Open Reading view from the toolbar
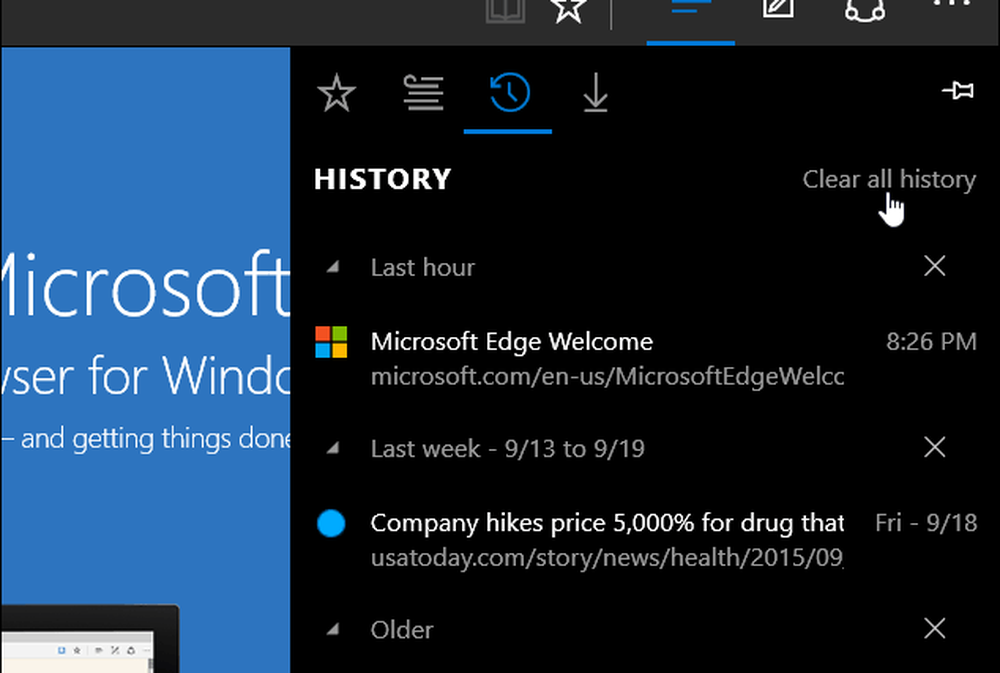Image resolution: width=1000 pixels, height=673 pixels. (x=505, y=9)
